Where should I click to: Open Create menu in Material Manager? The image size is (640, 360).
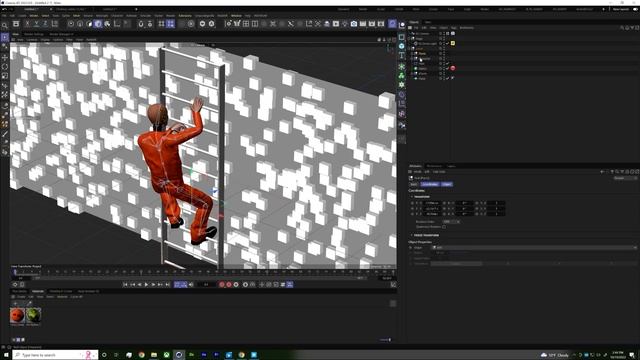(21, 297)
